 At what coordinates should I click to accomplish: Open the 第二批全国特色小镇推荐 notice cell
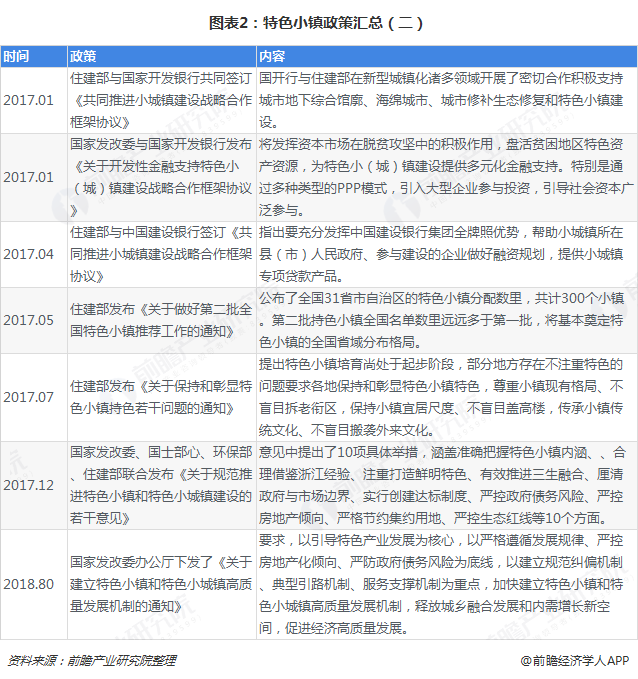pyautogui.click(x=160, y=320)
